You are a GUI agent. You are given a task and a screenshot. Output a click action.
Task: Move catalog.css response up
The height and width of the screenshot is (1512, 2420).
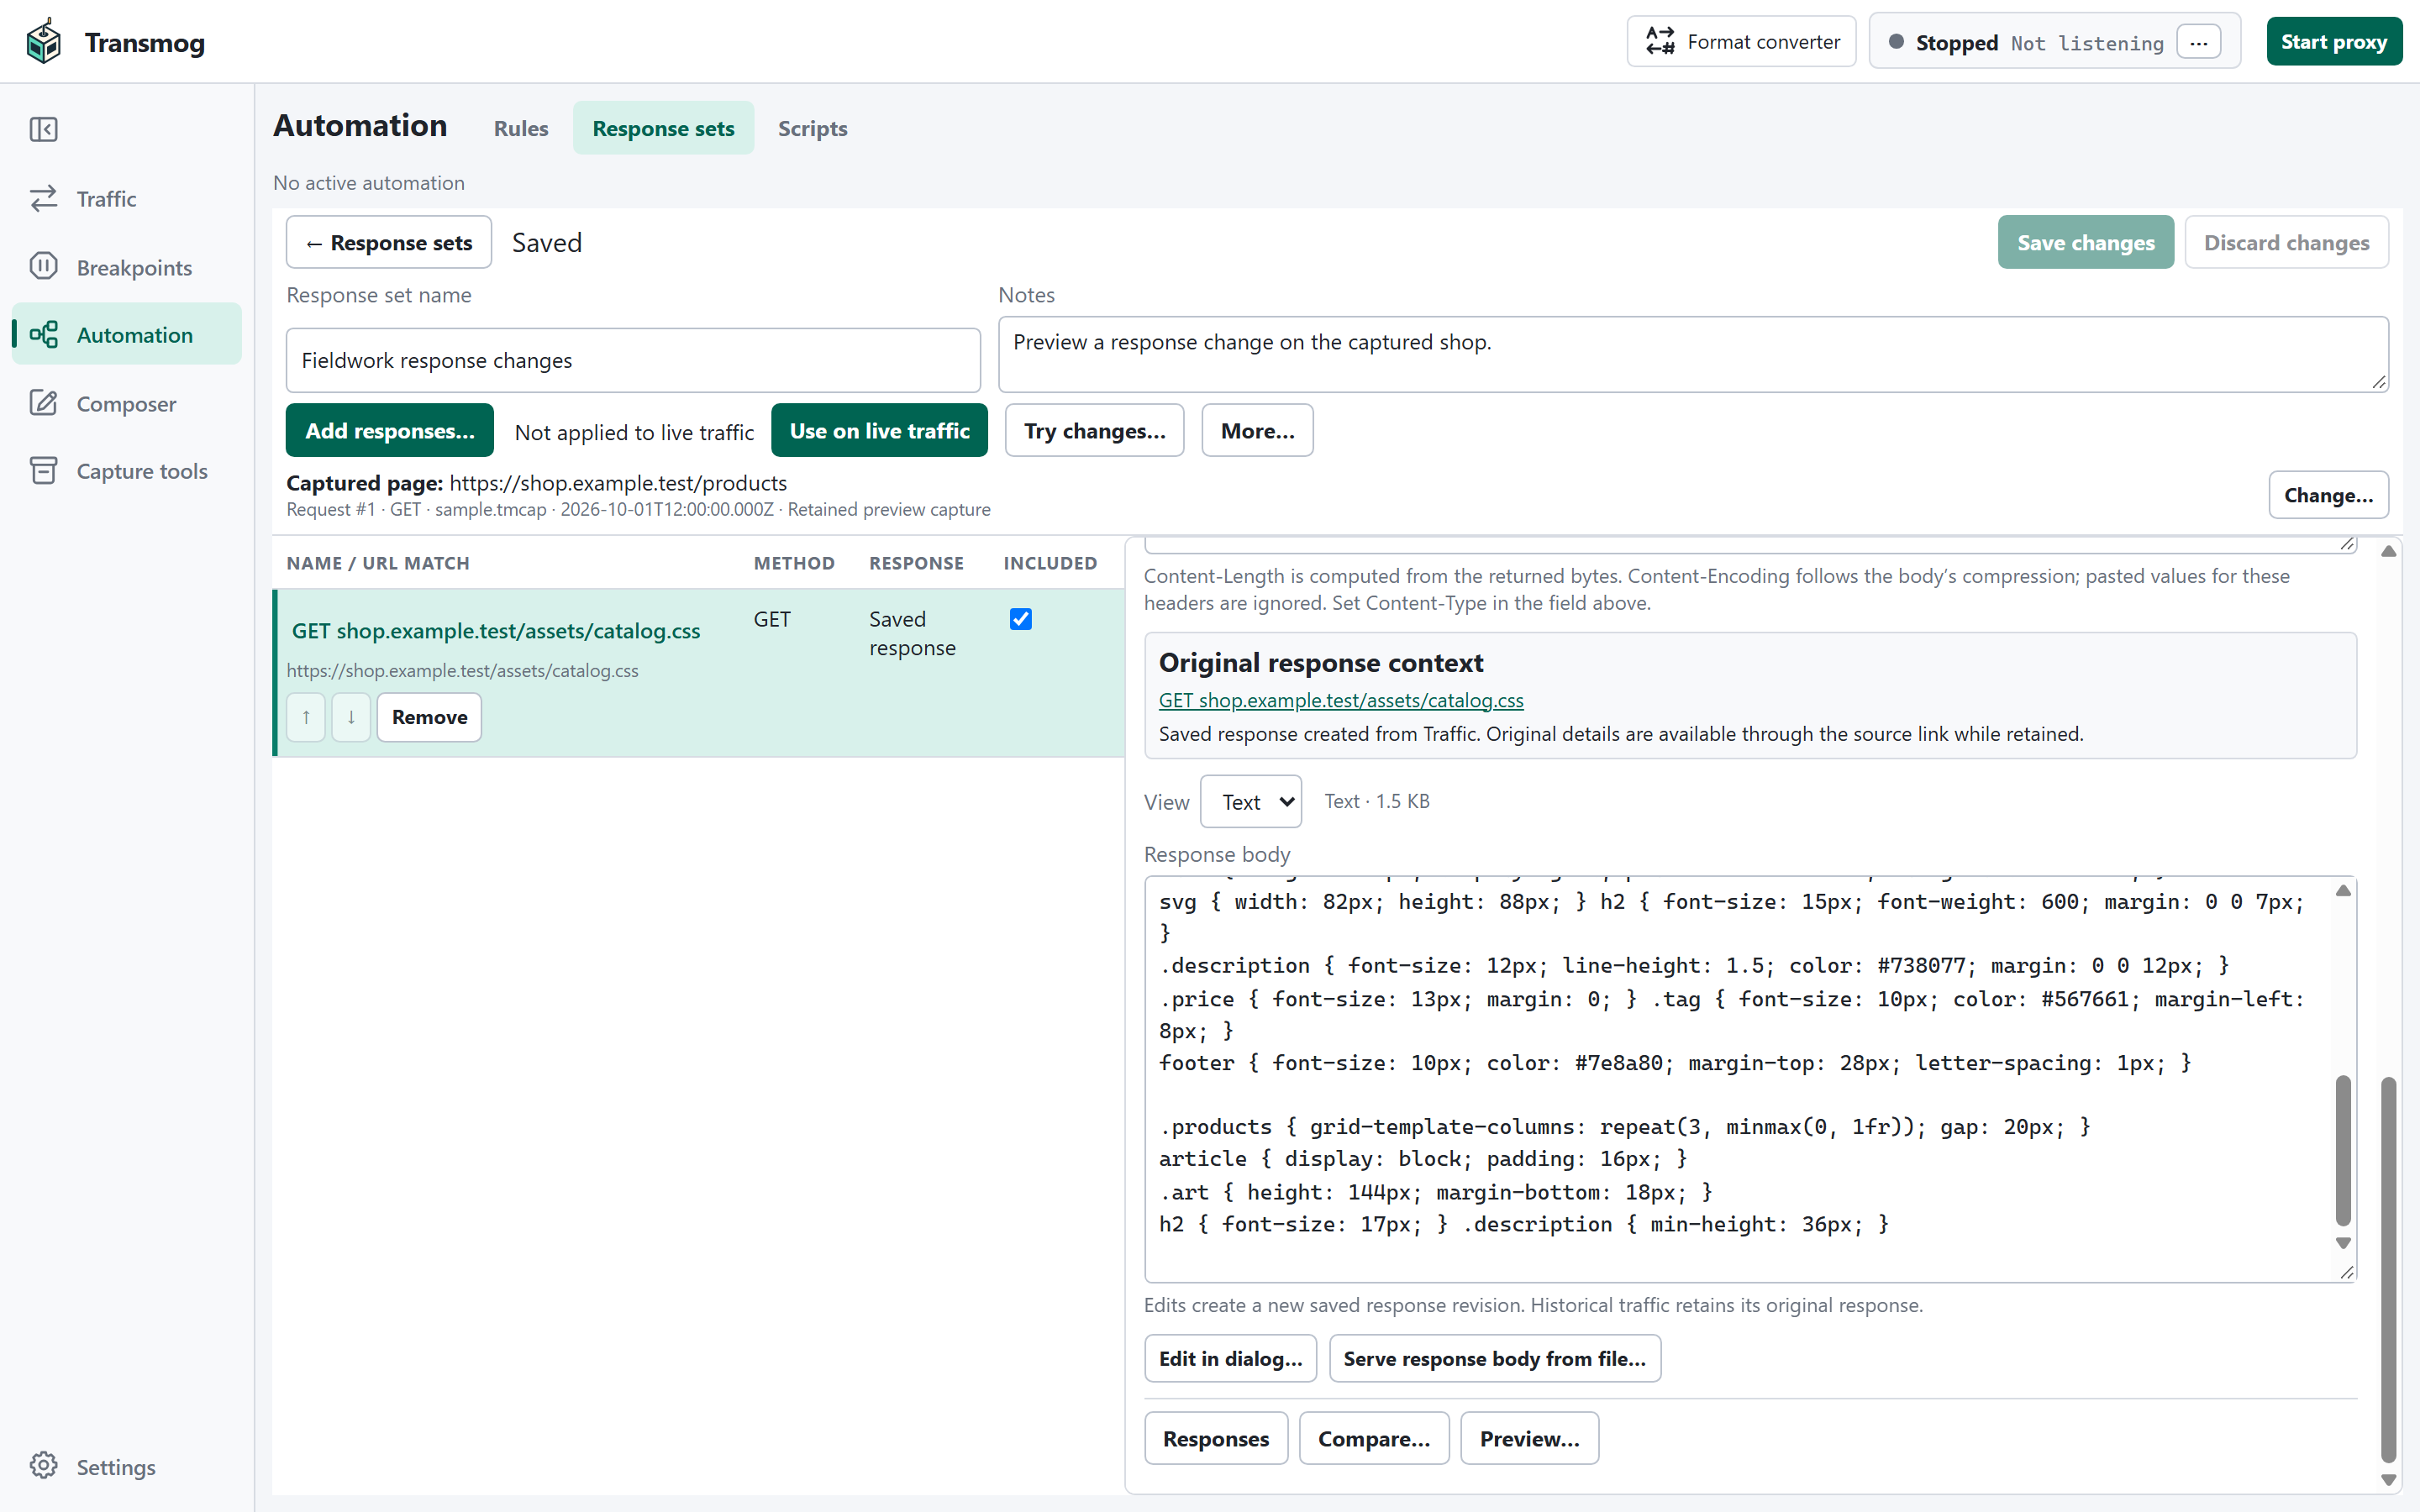tap(306, 717)
